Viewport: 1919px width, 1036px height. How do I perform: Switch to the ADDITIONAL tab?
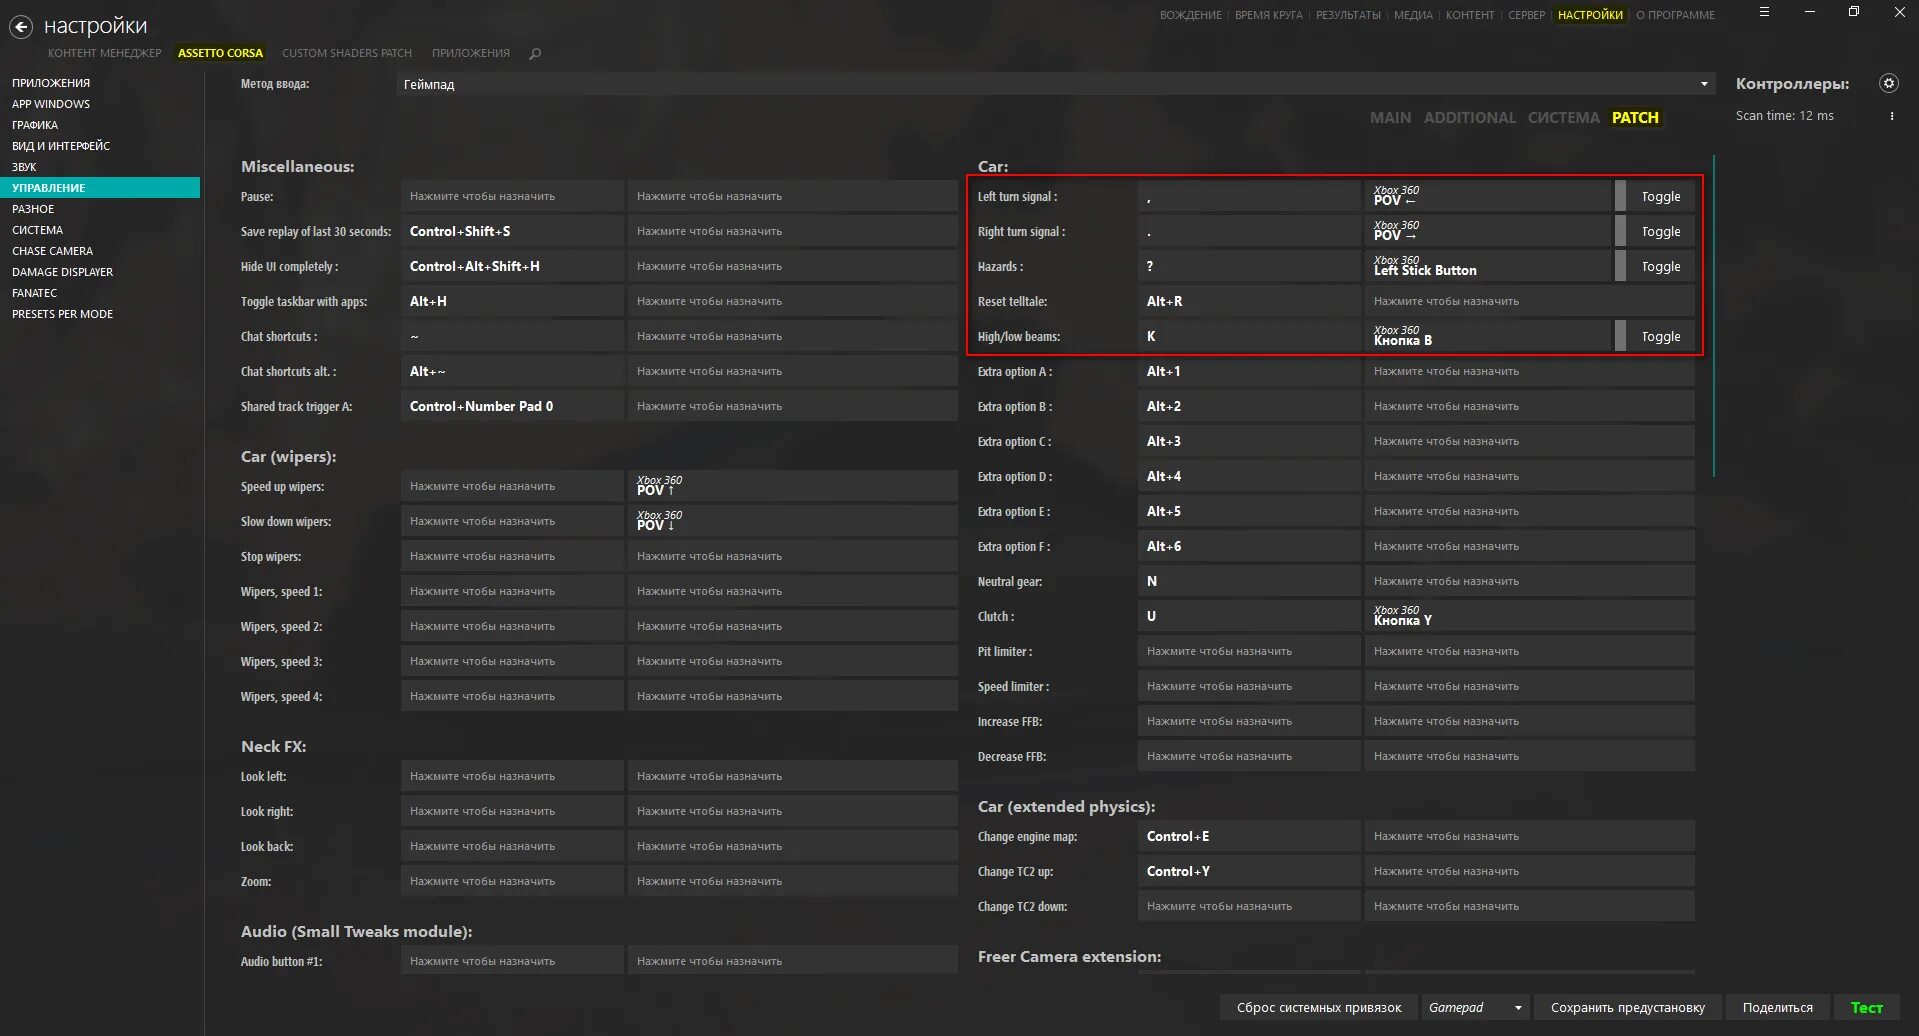pos(1469,118)
